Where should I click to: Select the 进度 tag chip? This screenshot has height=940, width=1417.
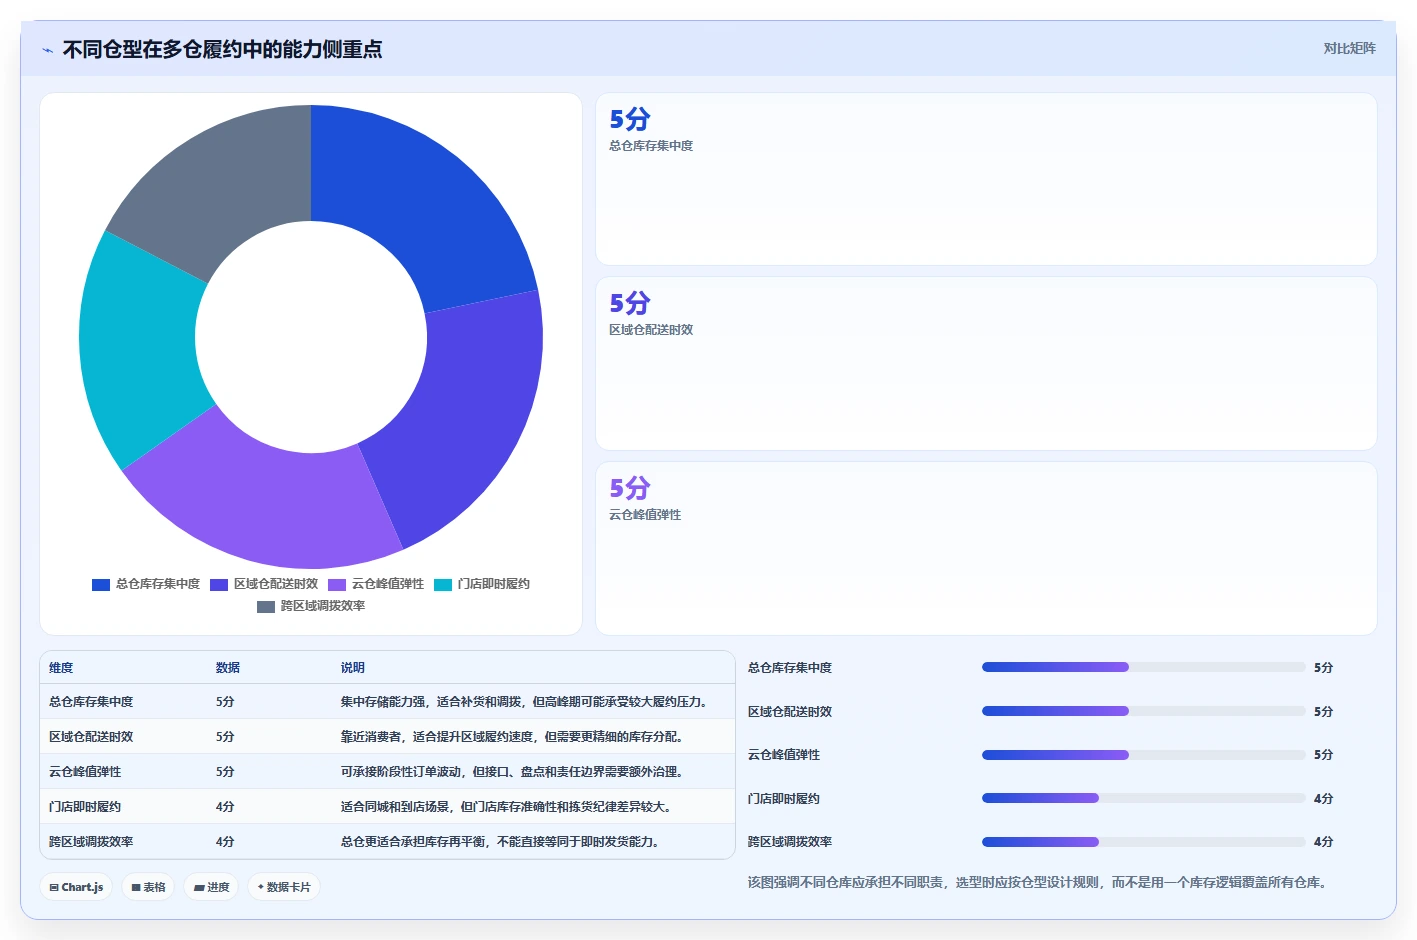pyautogui.click(x=211, y=887)
